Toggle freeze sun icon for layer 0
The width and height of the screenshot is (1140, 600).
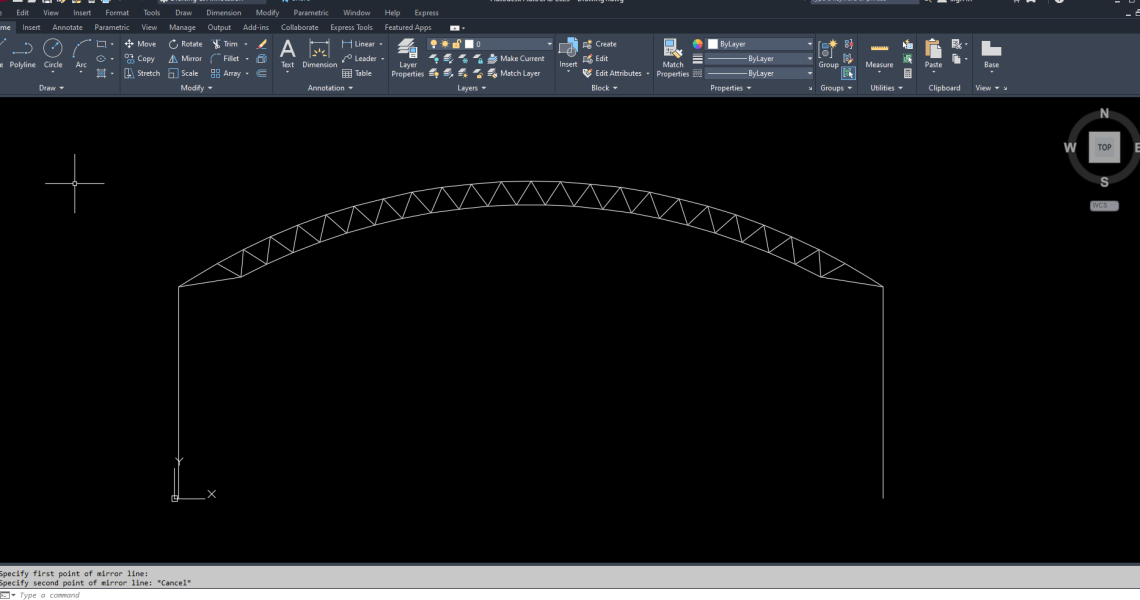coord(445,44)
